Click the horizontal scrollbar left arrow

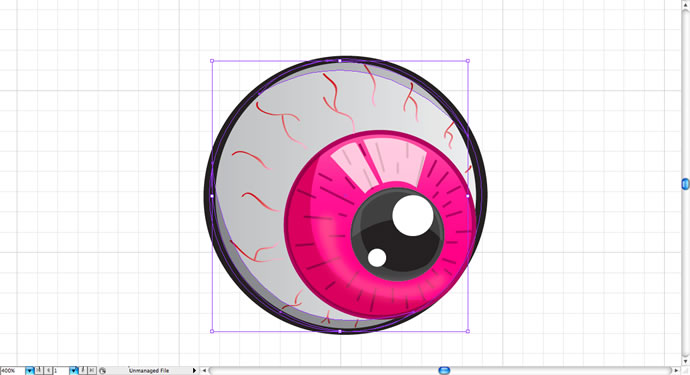point(204,371)
